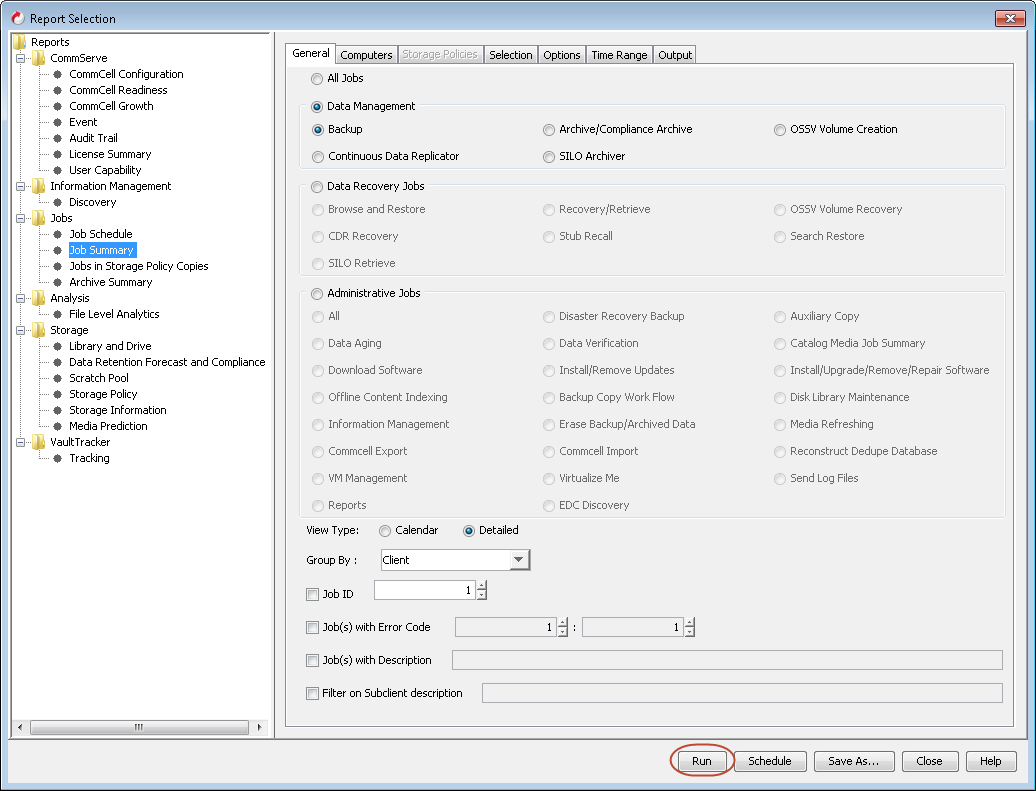Increment the Job ID spinner up arrow
Screen dimensions: 1036x791
coord(482,586)
